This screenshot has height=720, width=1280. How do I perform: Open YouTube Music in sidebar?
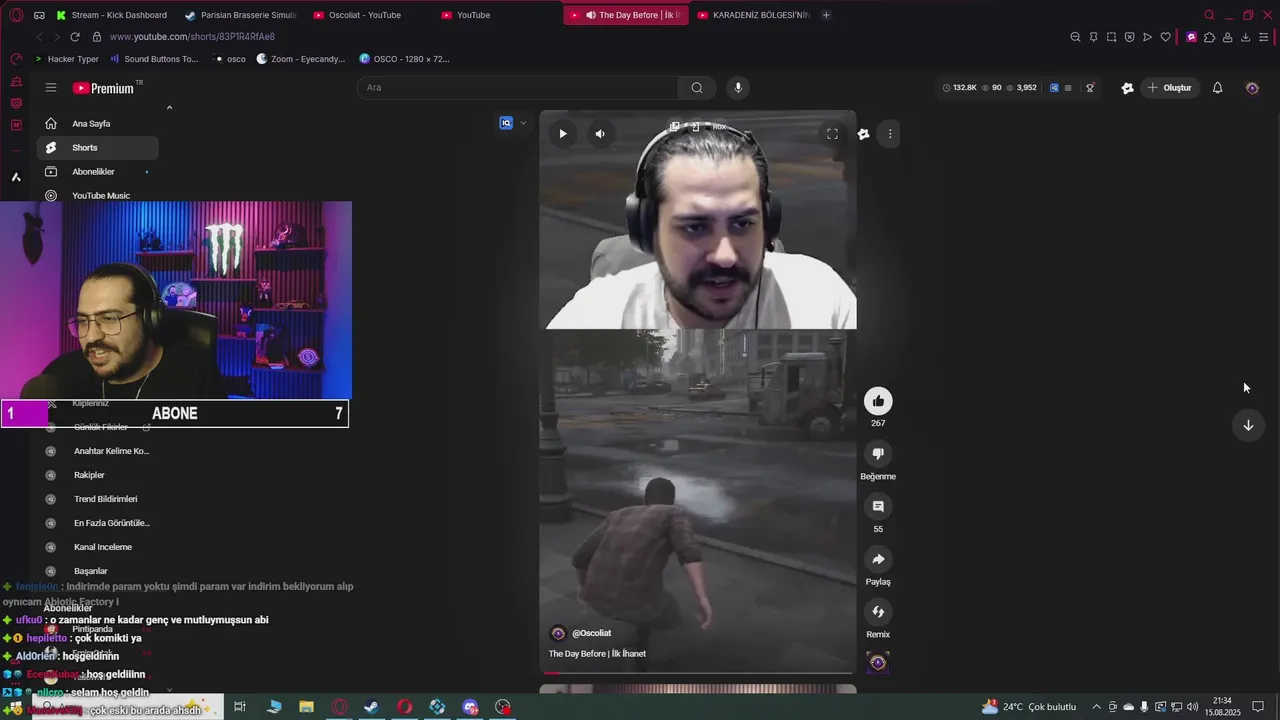(97, 196)
